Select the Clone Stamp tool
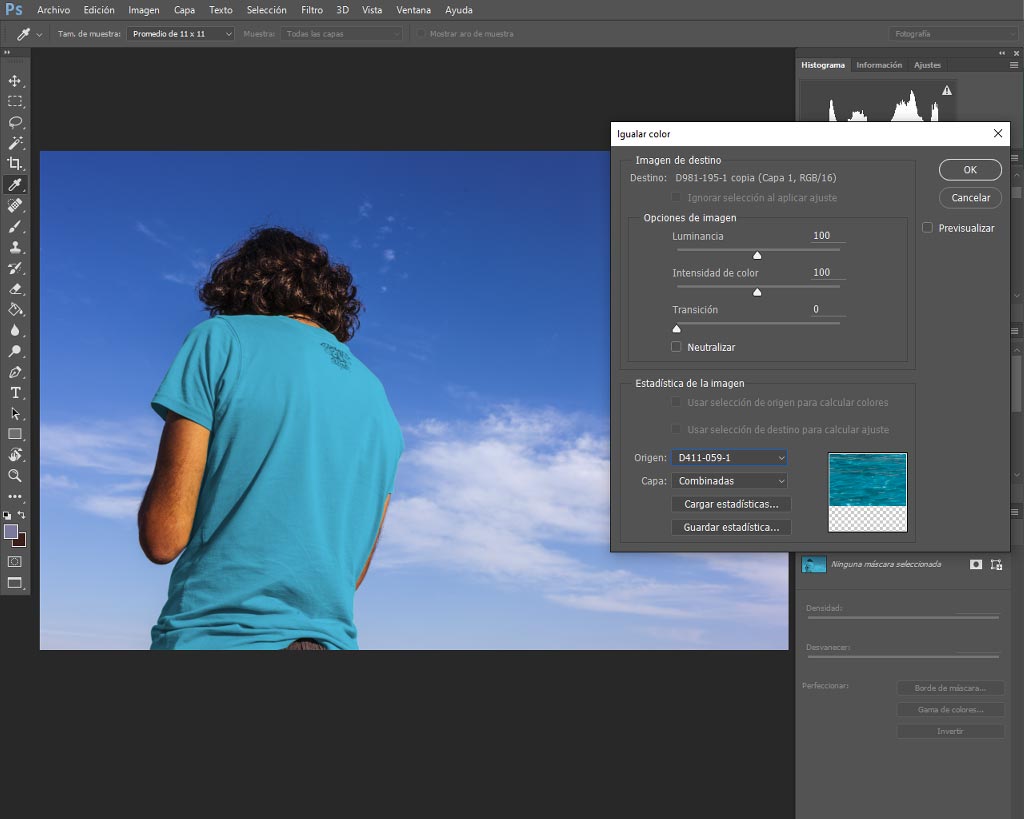The image size is (1024, 819). click(14, 247)
